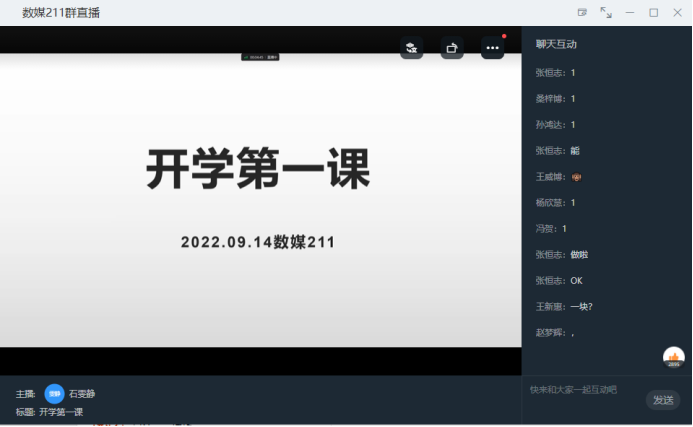Click the 聊天互动 chat panel header

pos(556,44)
